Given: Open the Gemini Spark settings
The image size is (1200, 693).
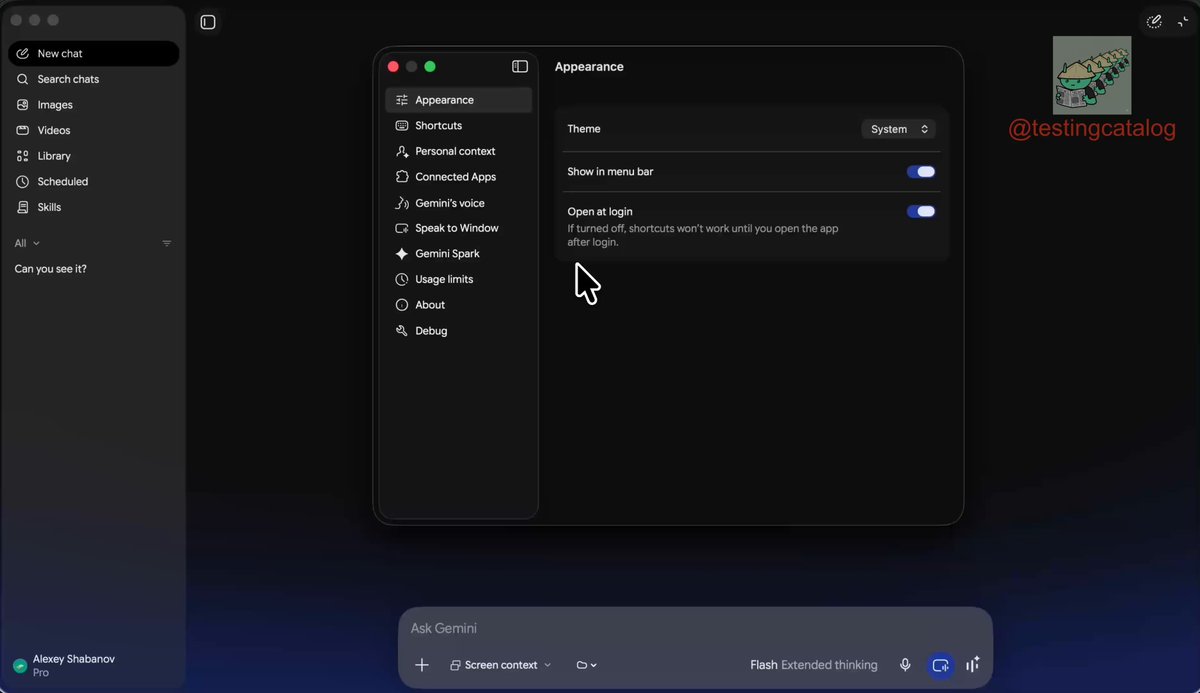Looking at the screenshot, I should click(x=458, y=254).
